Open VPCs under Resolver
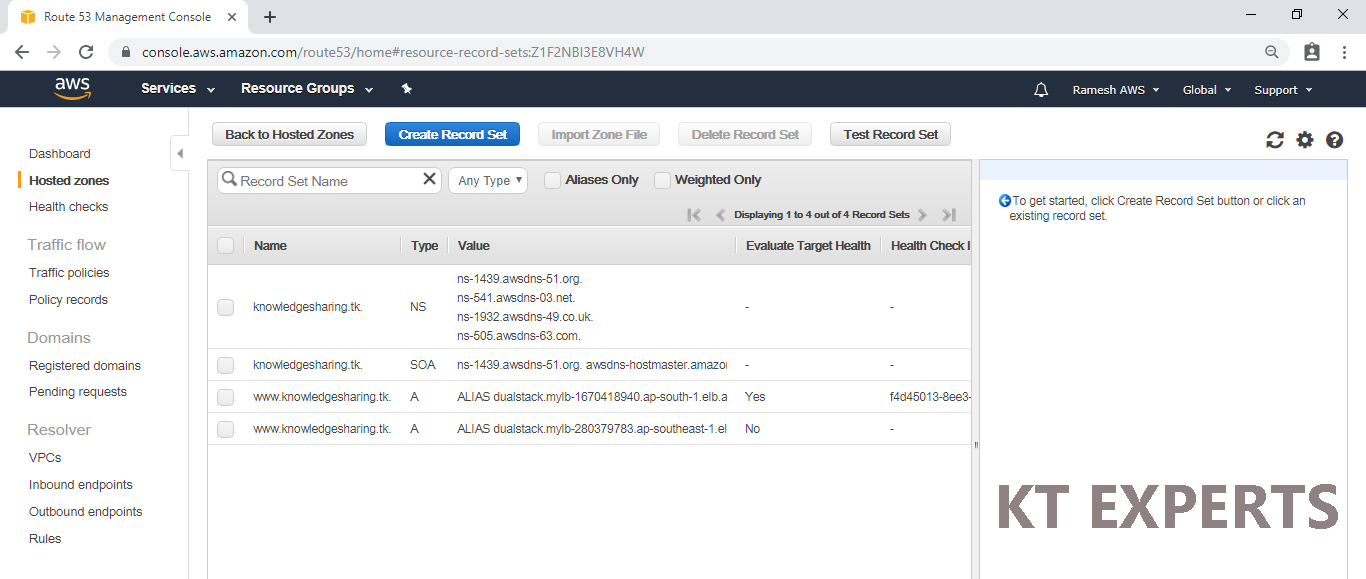Screen dimensions: 1366x579 point(45,458)
